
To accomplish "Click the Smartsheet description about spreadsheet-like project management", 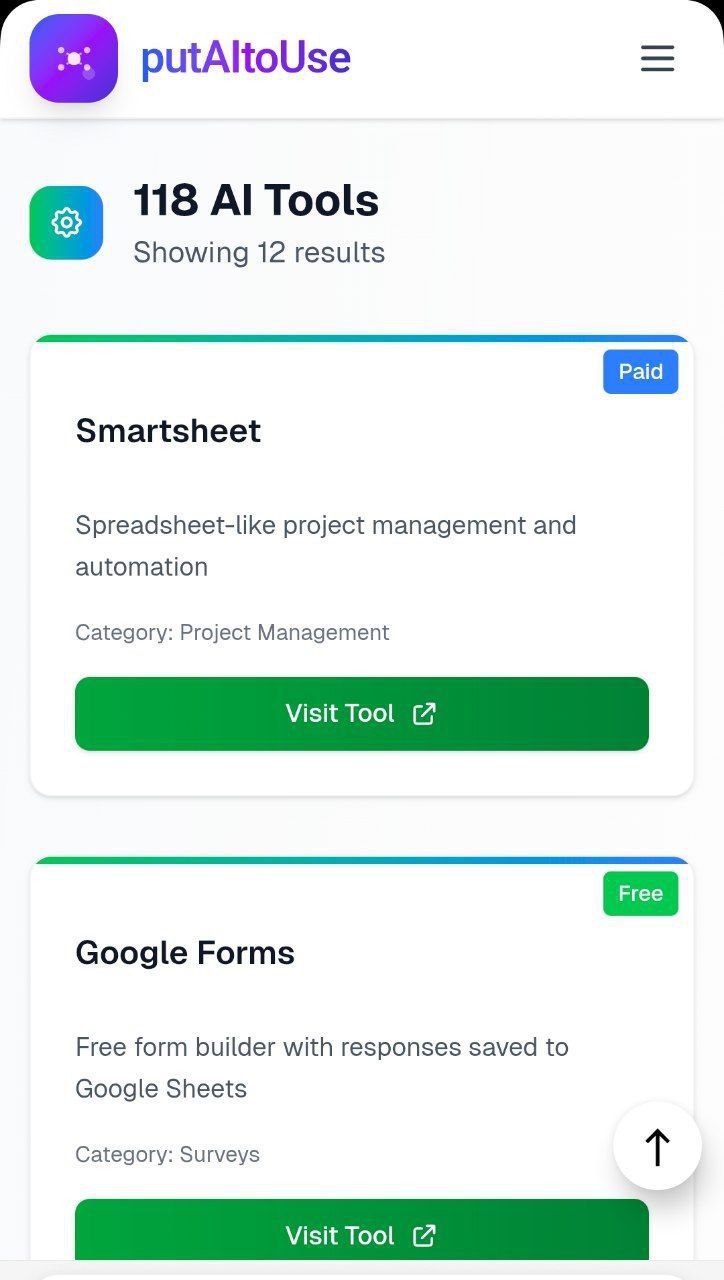I will (x=326, y=546).
